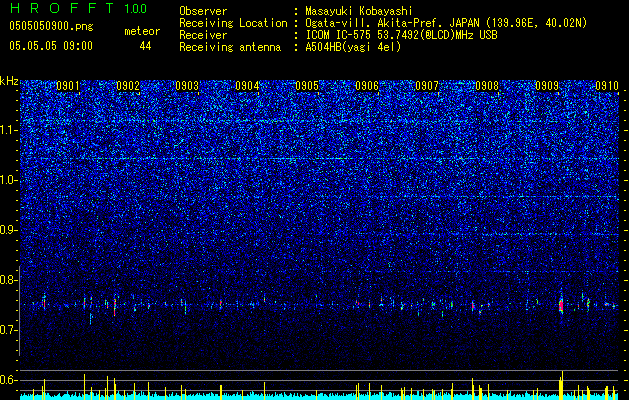The height and width of the screenshot is (400, 629).
Task: Click the 0903 time marker
Action: [x=187, y=86]
